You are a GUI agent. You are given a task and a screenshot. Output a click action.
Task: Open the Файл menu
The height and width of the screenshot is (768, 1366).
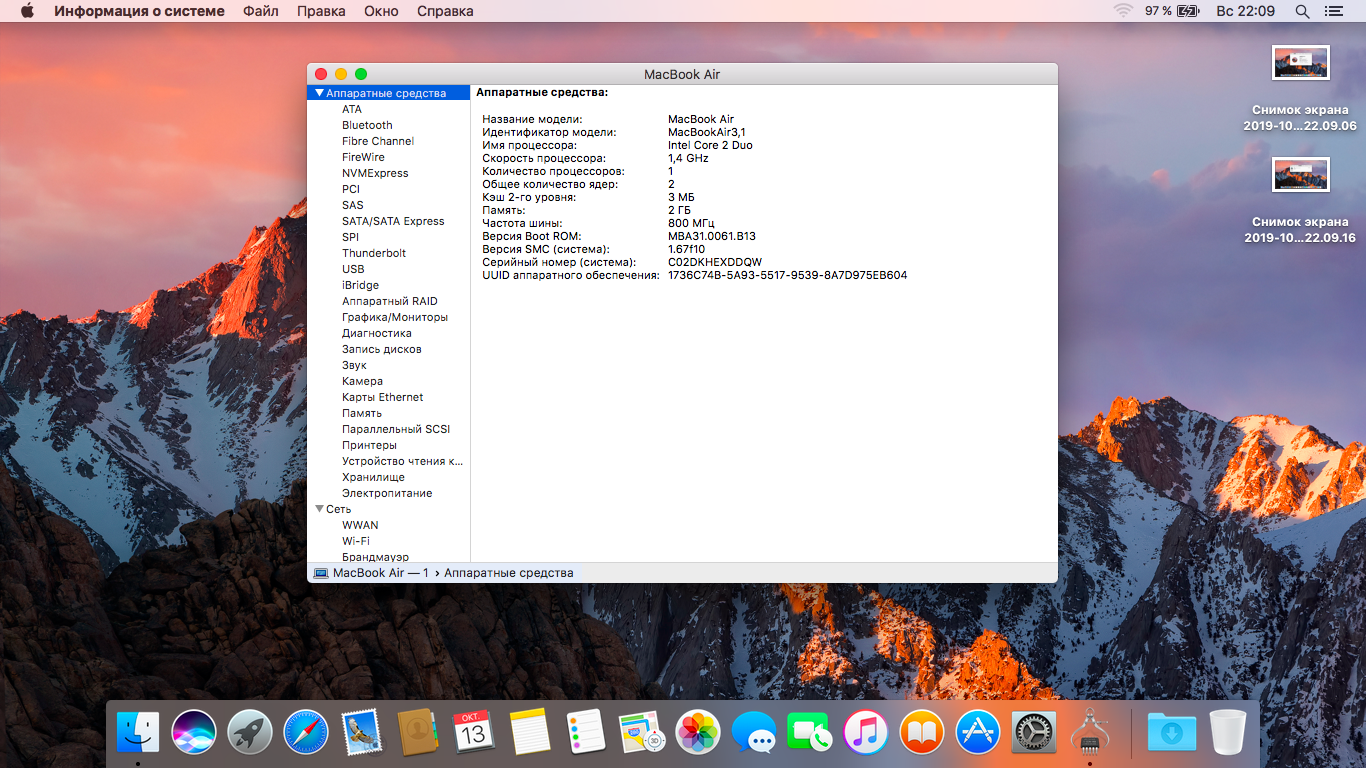[261, 11]
